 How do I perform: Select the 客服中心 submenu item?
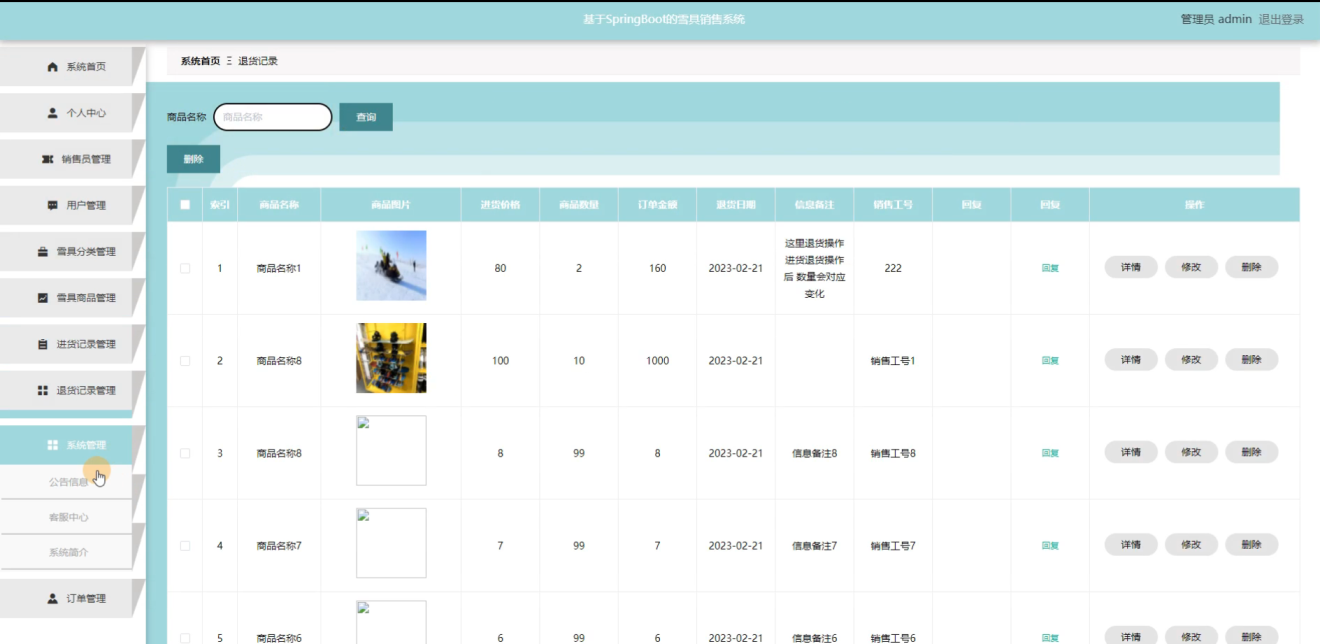pyautogui.click(x=68, y=517)
